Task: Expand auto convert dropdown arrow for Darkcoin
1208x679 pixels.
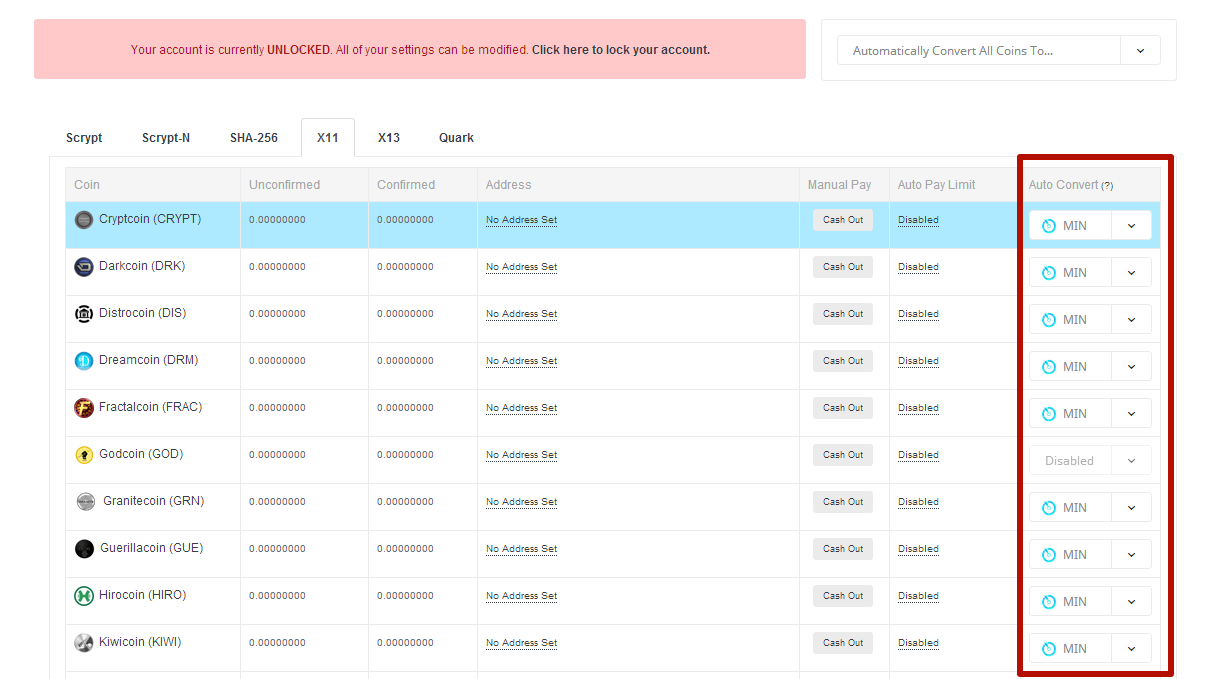Action: pos(1131,272)
